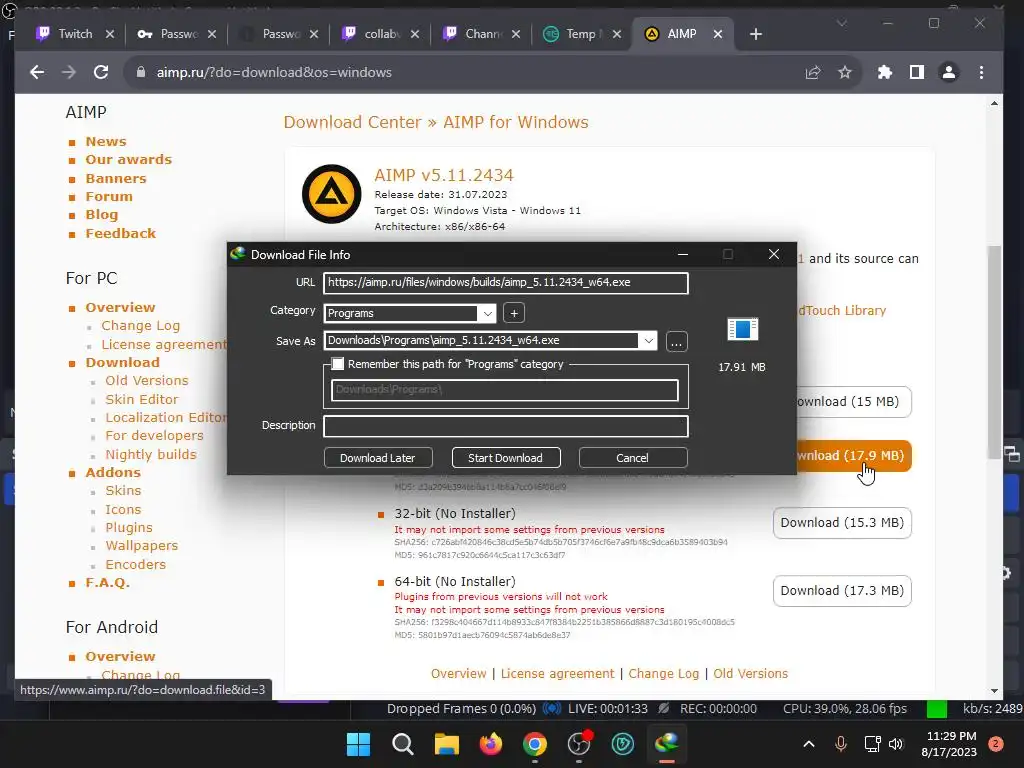The image size is (1024, 768).
Task: Open the Skin Editor link
Action: (x=142, y=400)
